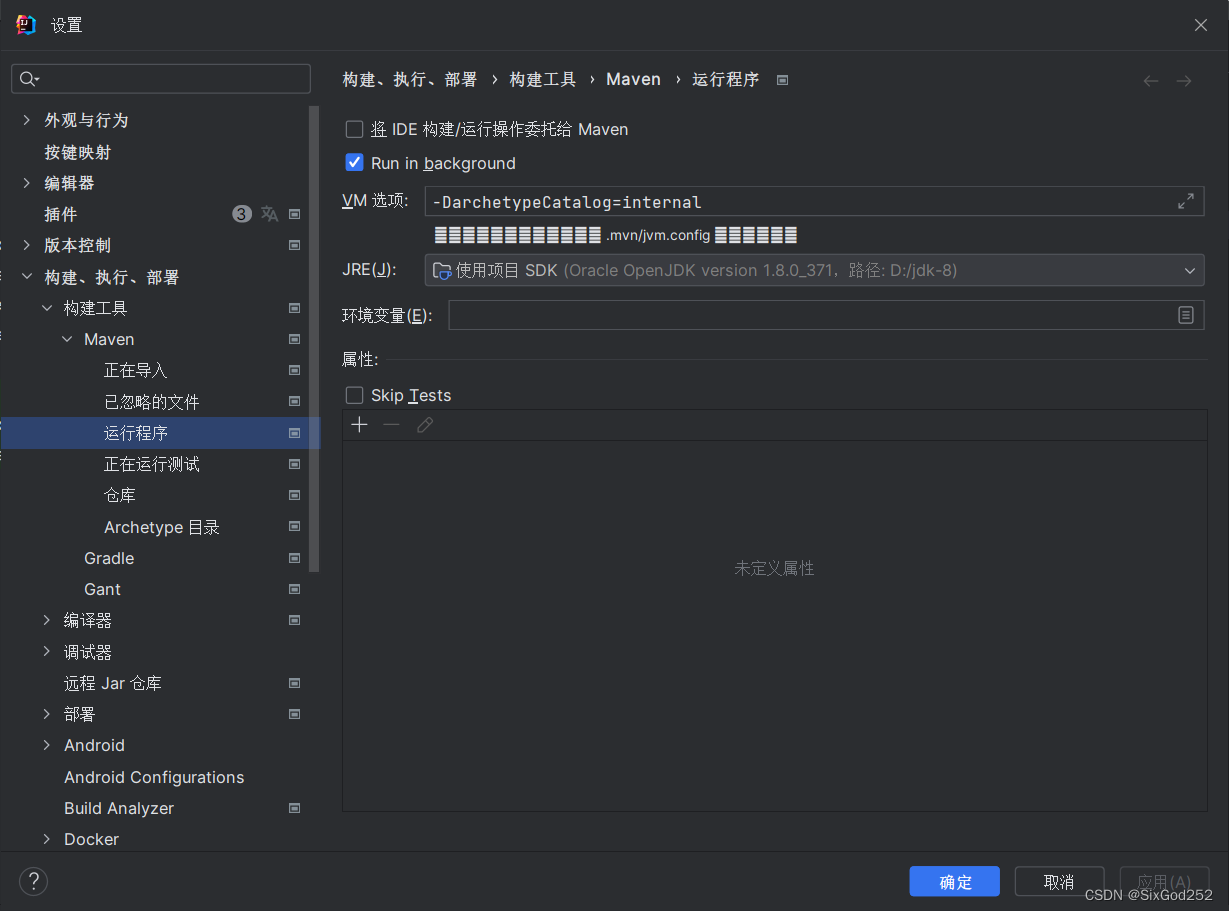This screenshot has height=911, width=1229.
Task: Click project-level icon beside 远程 Jar 仓库 row
Action: 295,683
